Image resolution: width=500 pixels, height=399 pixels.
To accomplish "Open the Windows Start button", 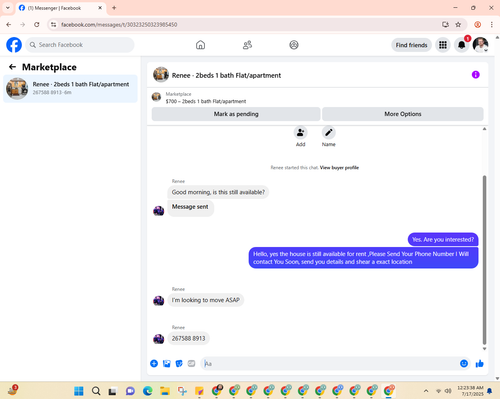I will click(79, 391).
